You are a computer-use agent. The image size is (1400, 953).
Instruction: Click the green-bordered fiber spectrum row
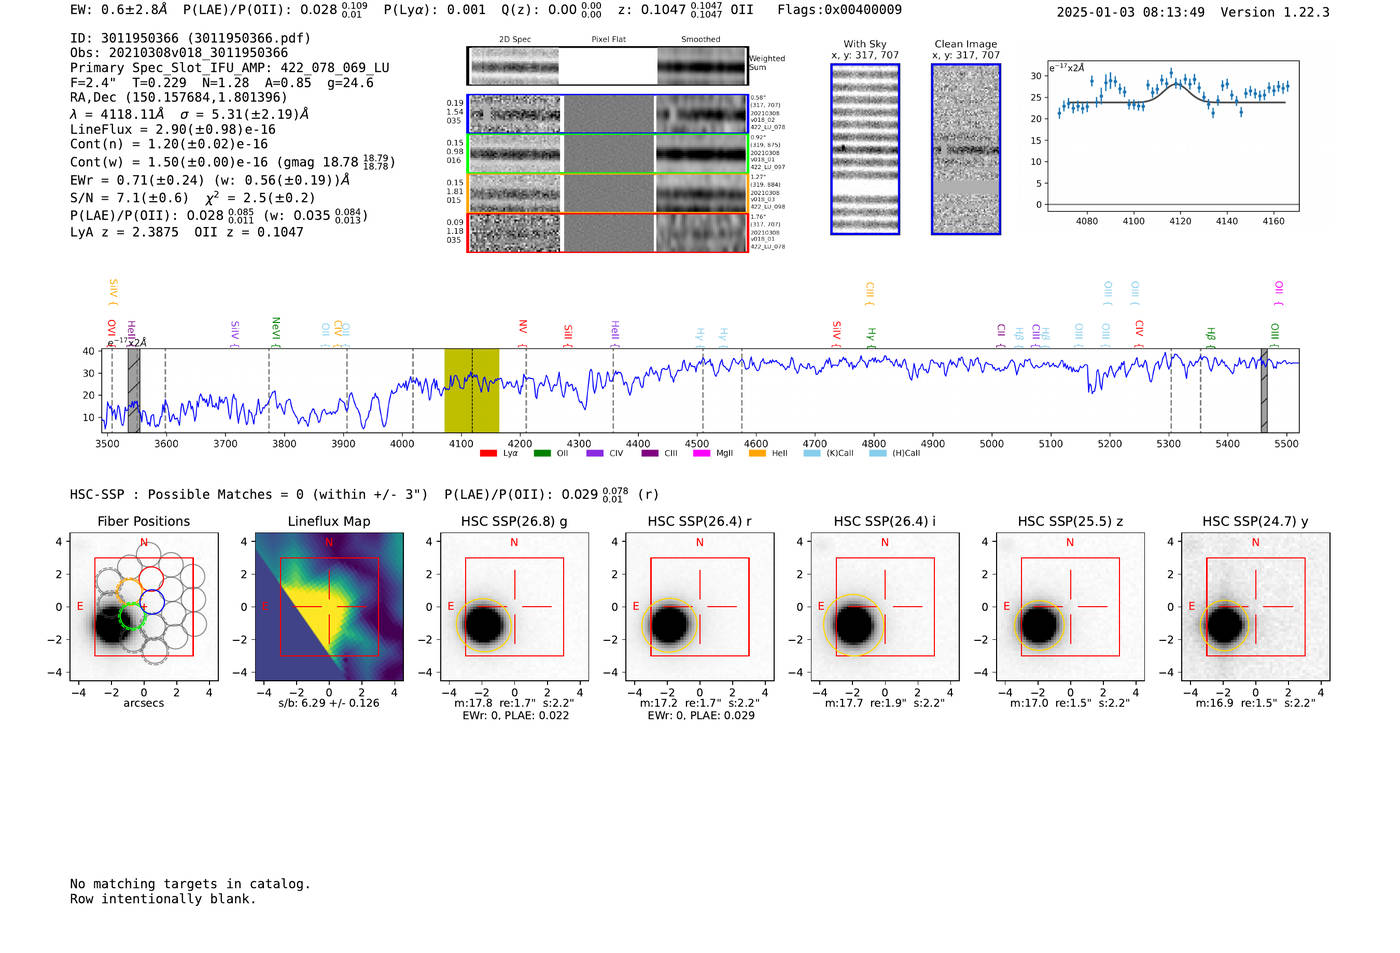pyautogui.click(x=607, y=154)
